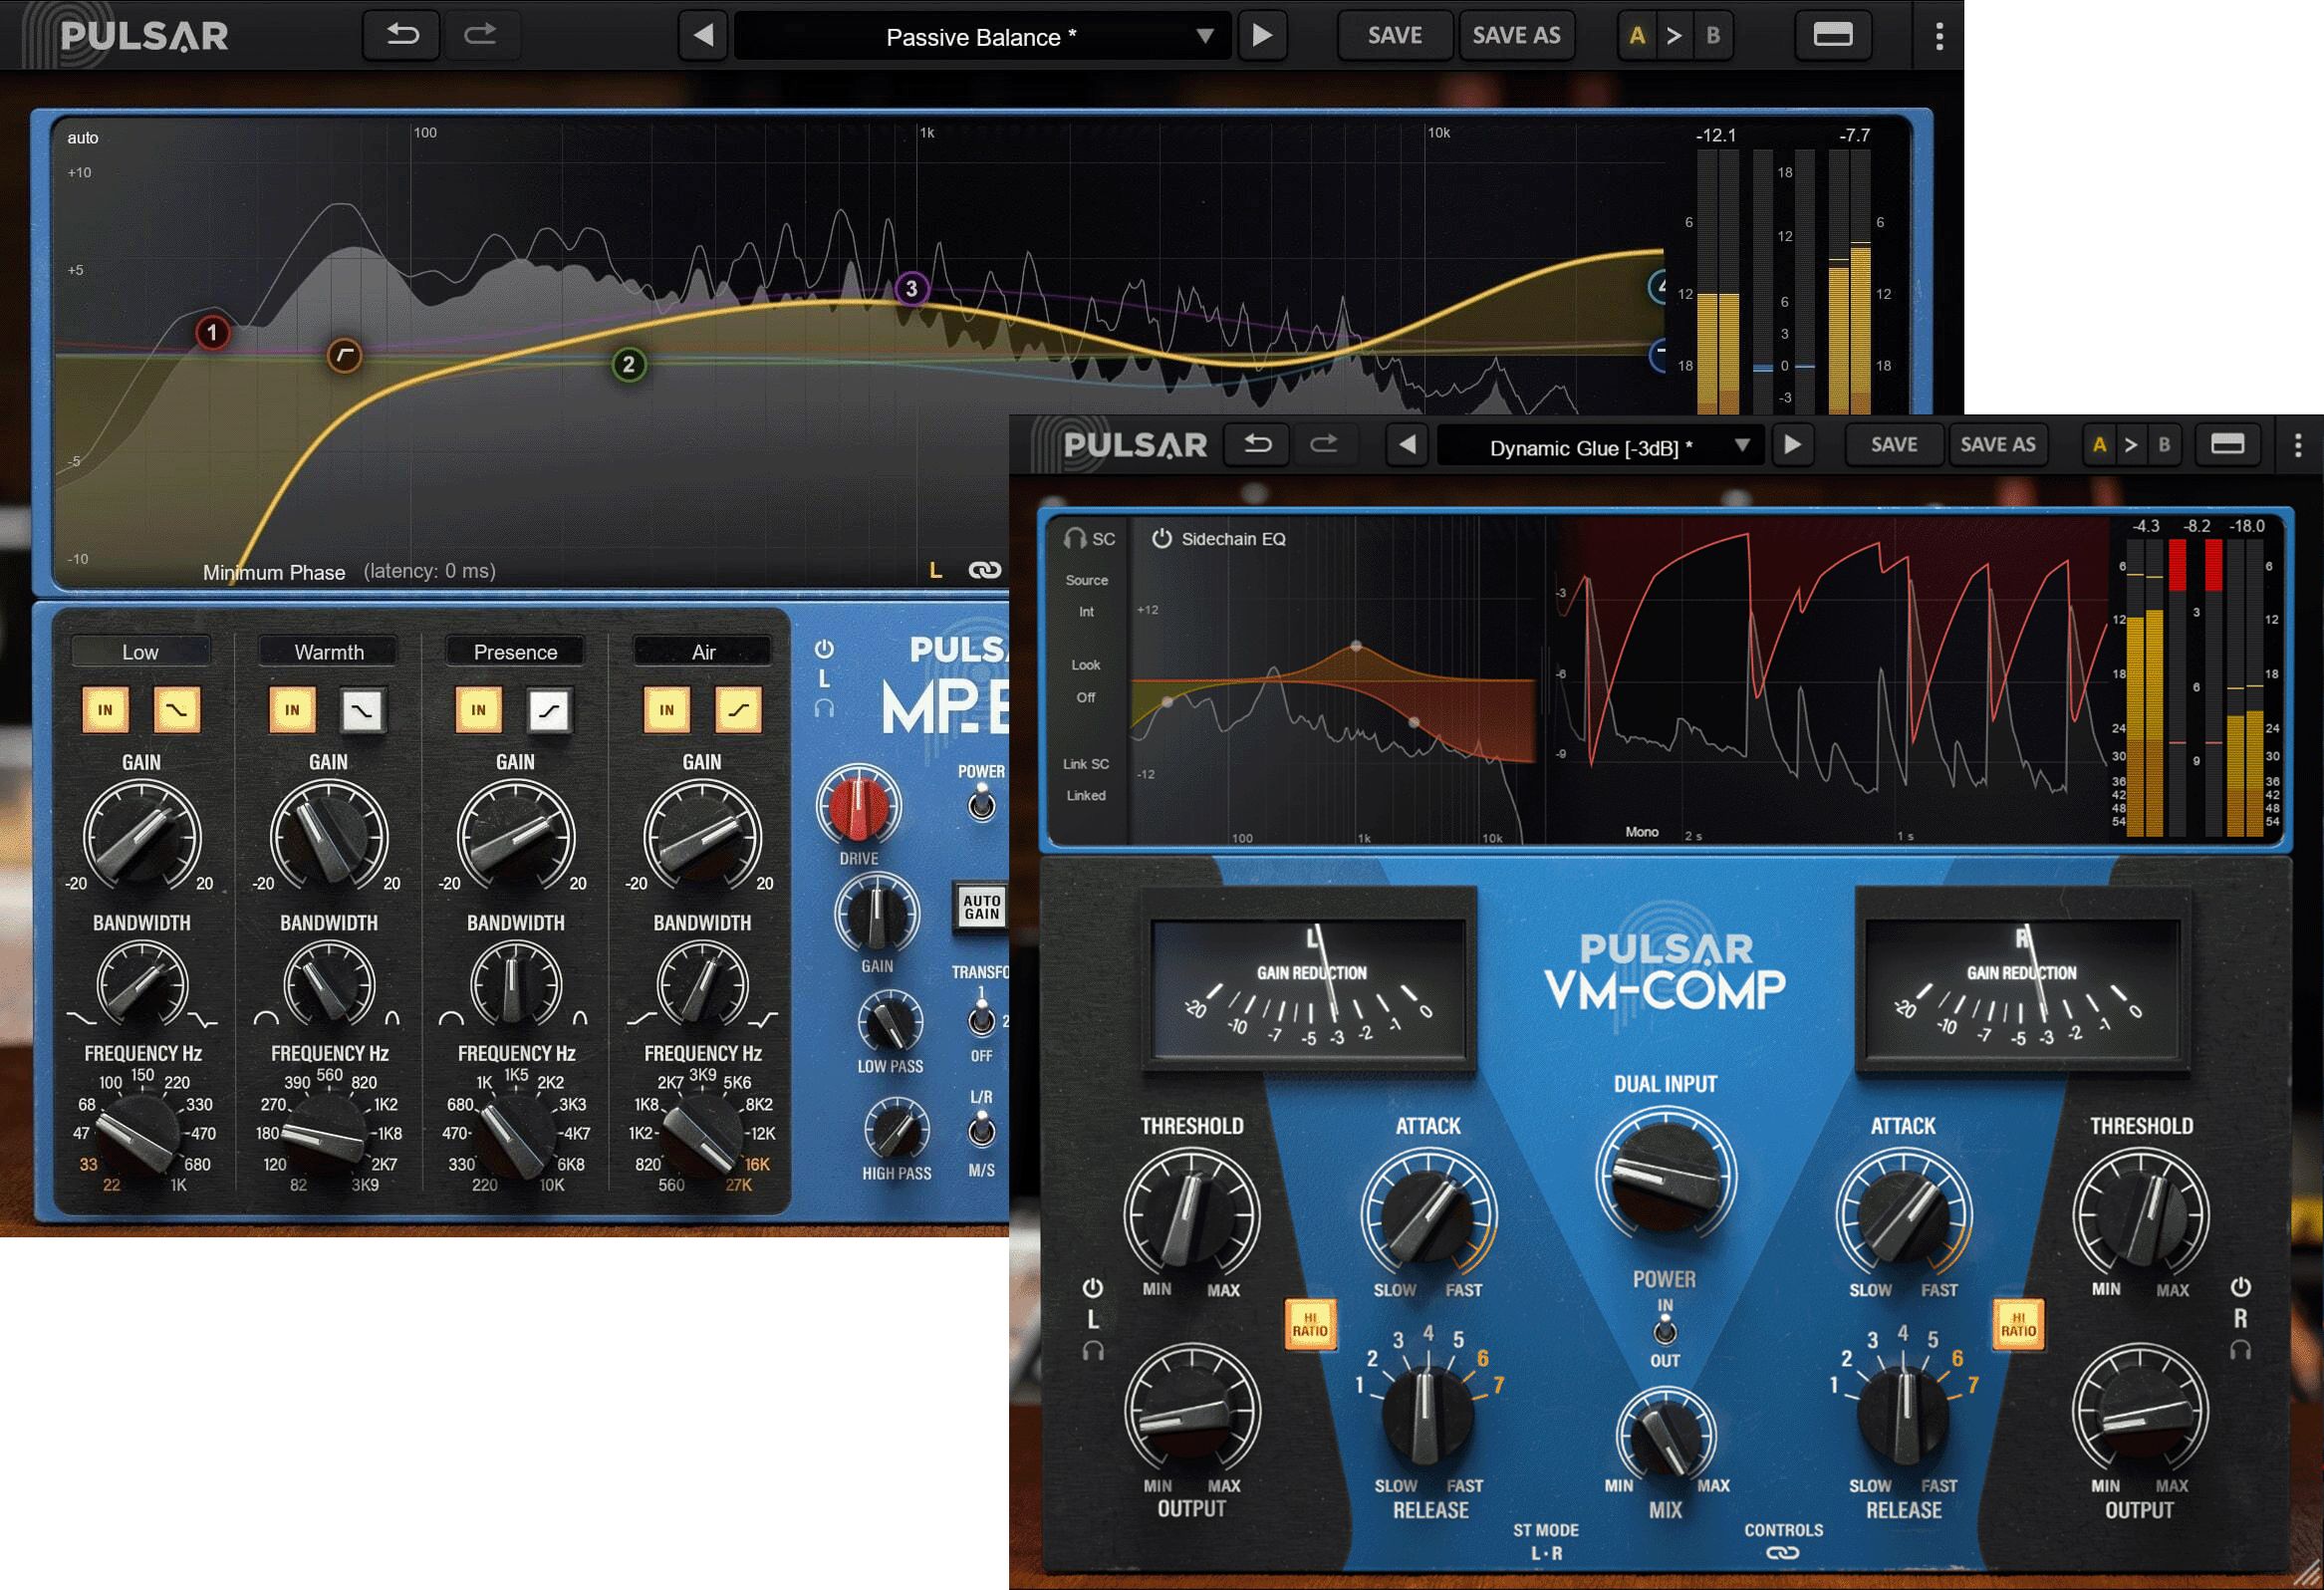Toggle MP-EQ L channel power icon

pos(824,649)
